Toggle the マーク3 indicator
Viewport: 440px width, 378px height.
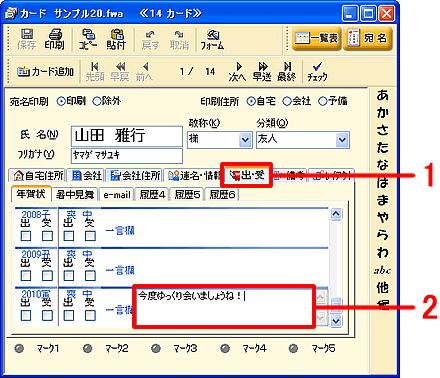click(156, 349)
